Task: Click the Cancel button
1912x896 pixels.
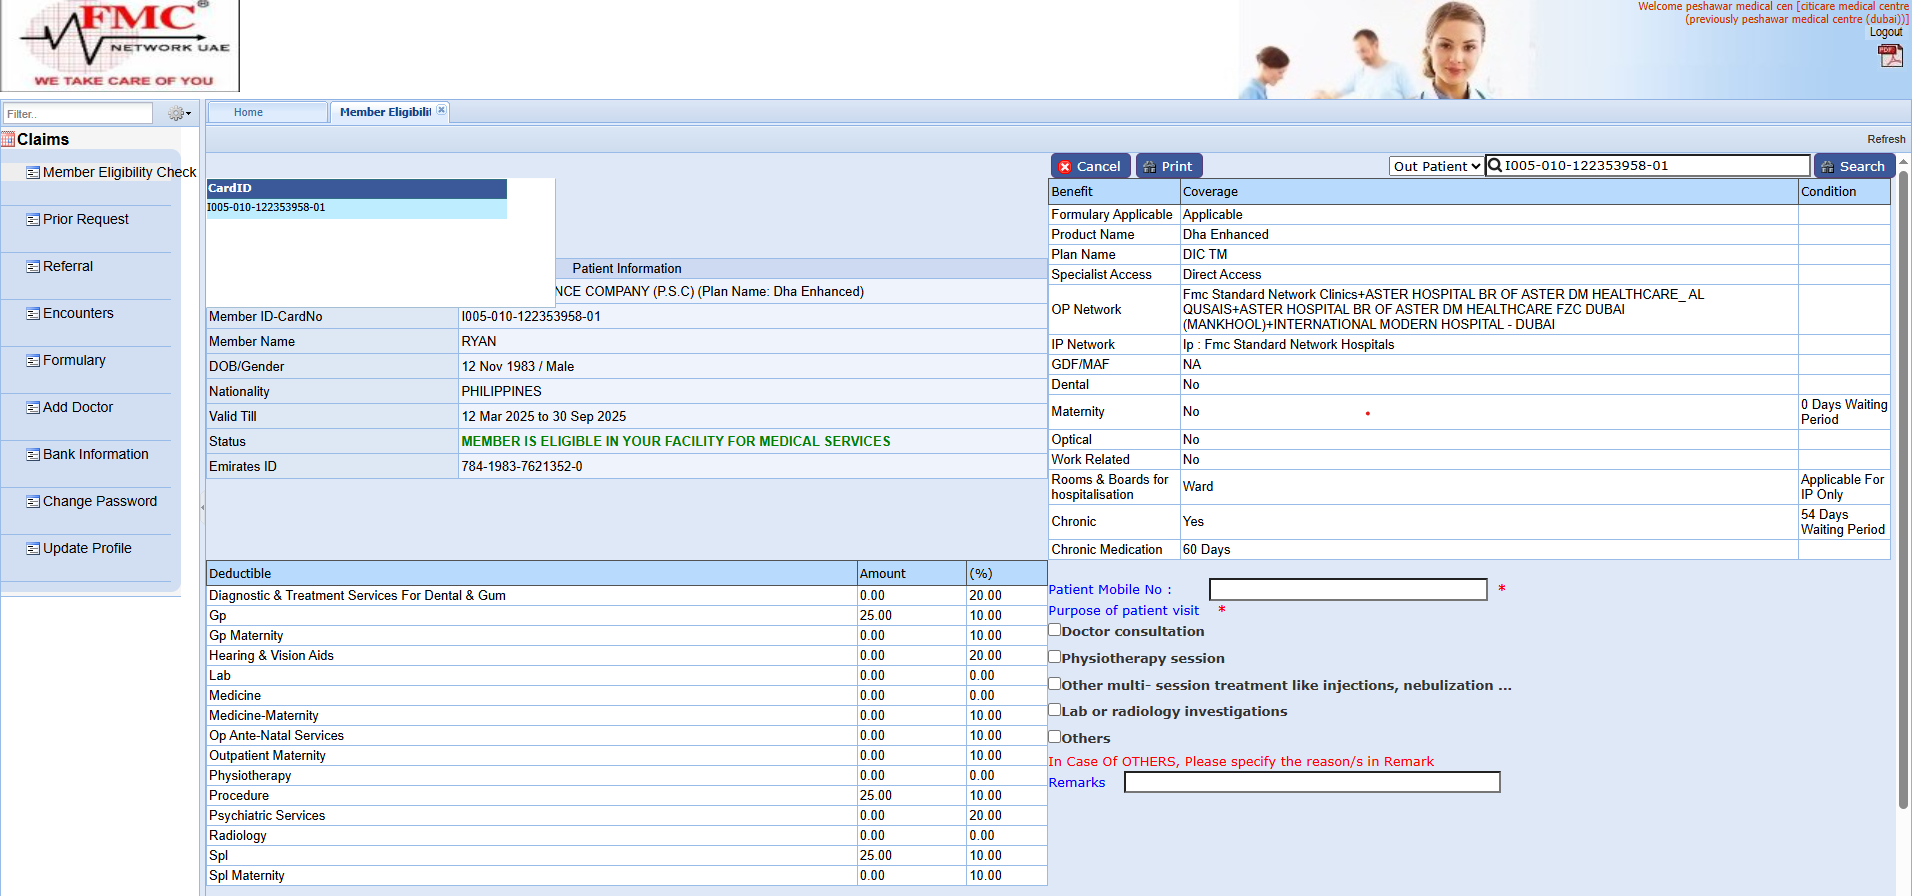Action: 1090,166
